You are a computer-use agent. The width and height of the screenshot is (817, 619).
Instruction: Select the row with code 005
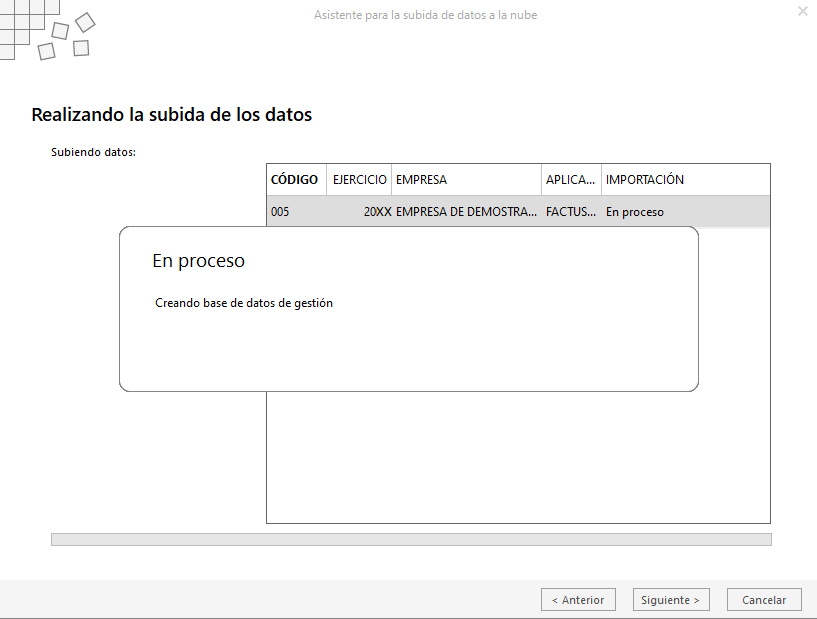pyautogui.click(x=518, y=212)
